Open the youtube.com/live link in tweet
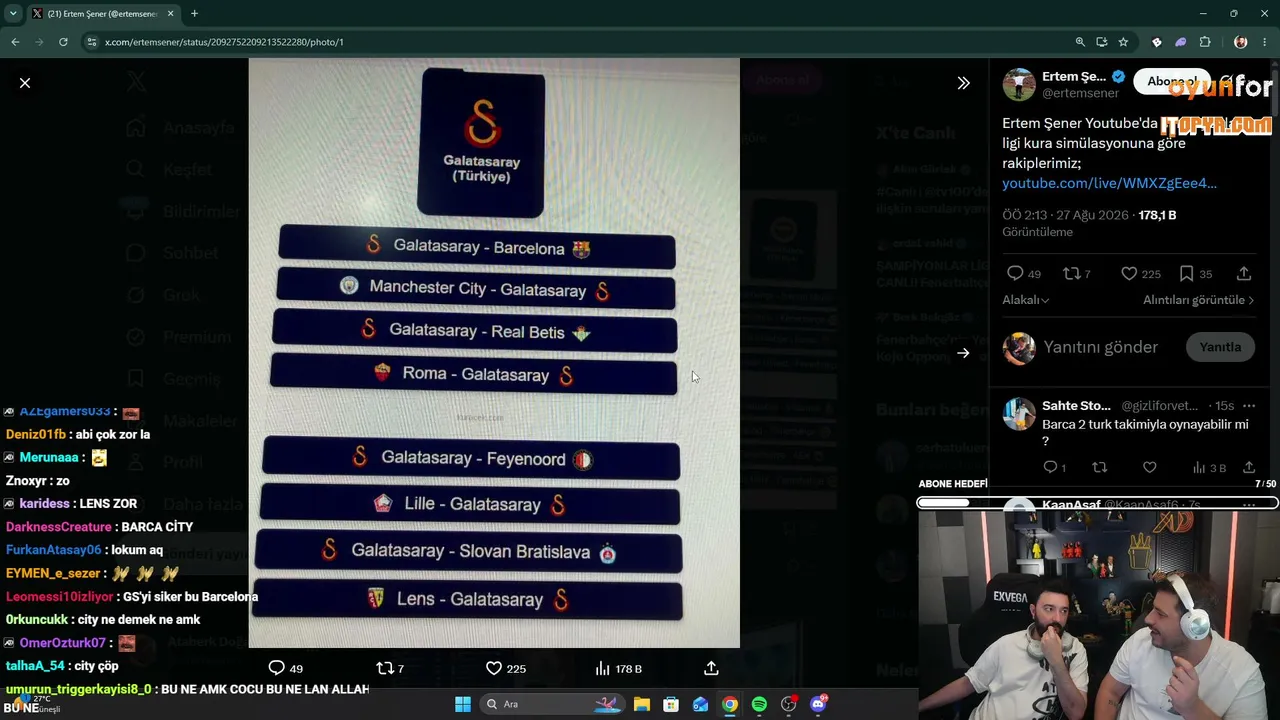 [1109, 183]
